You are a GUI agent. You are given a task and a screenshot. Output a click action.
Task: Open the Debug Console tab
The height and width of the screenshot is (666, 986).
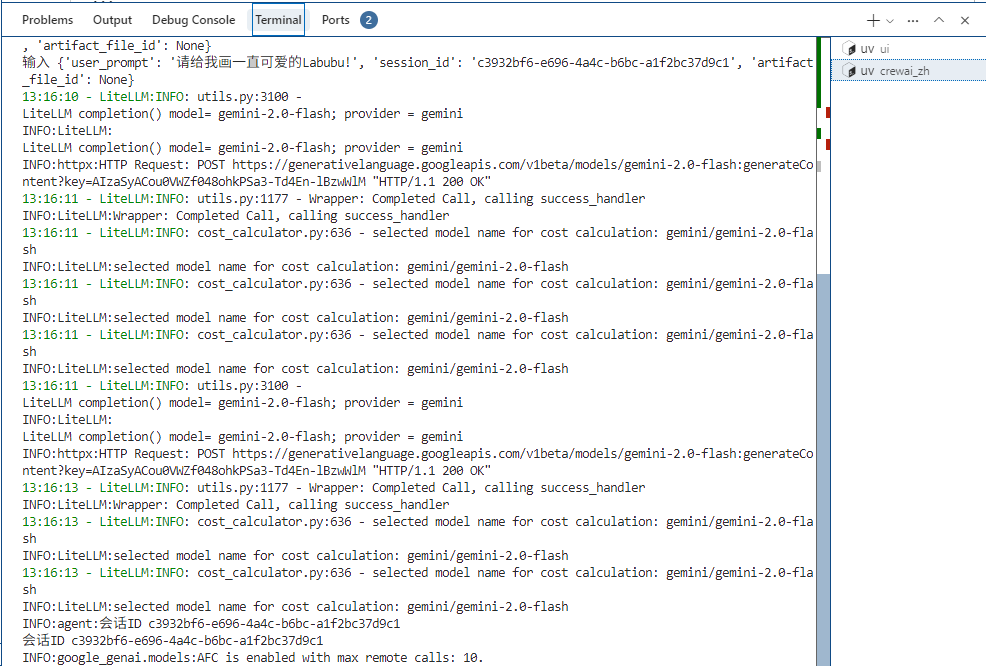click(x=193, y=20)
